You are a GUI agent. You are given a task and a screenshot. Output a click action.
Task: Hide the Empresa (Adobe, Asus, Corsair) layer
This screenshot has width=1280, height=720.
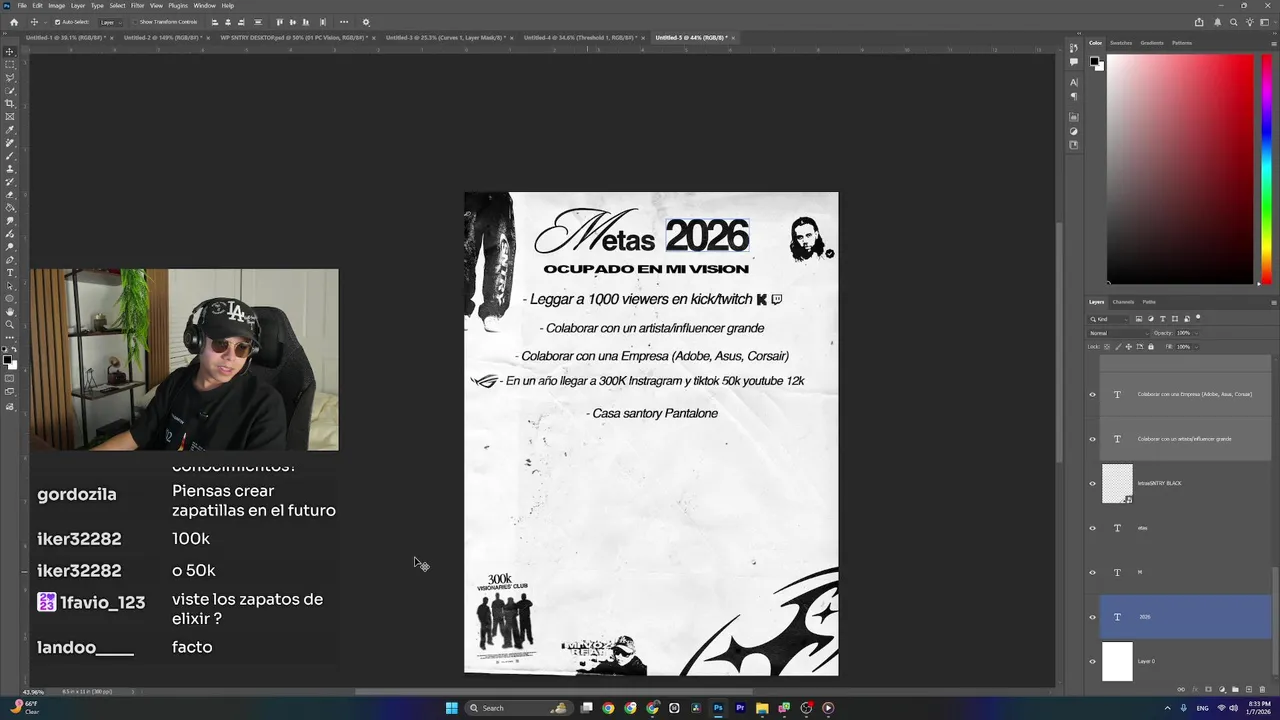tap(1092, 394)
